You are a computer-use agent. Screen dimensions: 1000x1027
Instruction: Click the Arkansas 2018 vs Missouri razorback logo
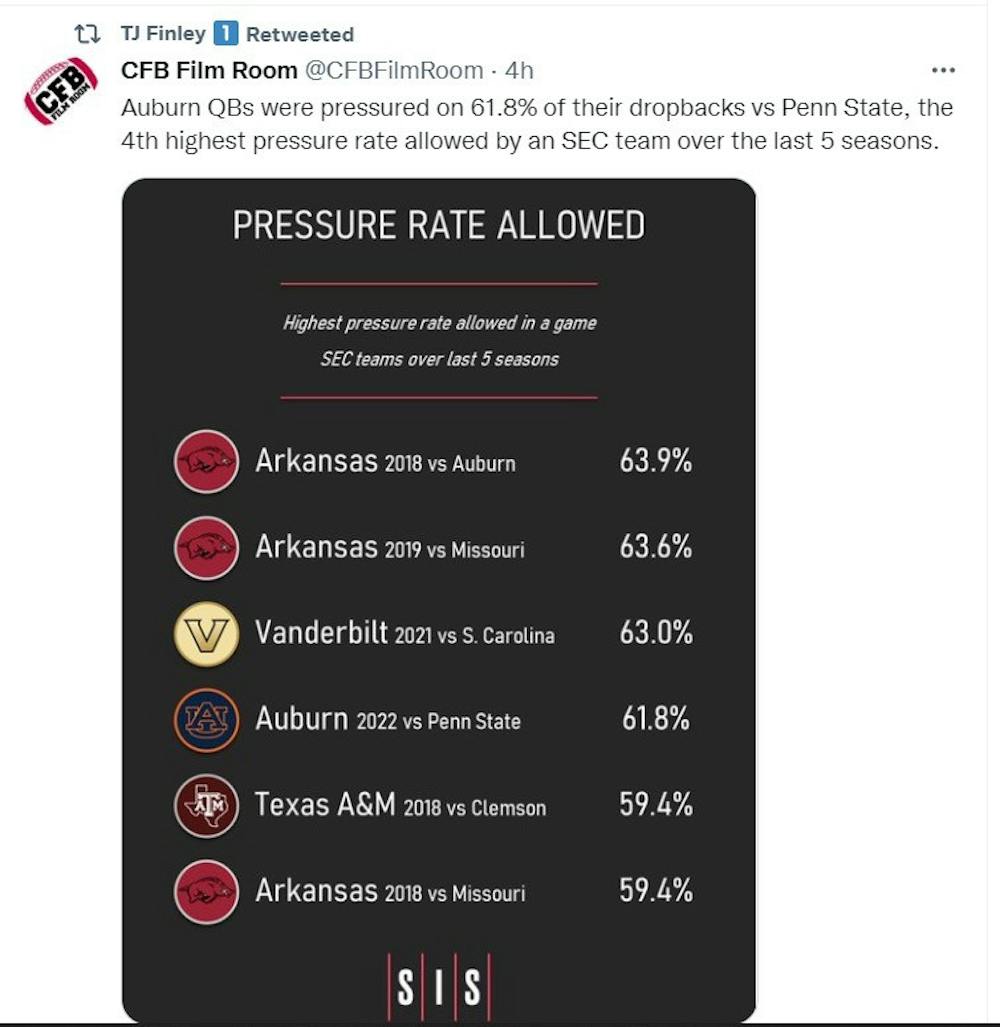click(206, 891)
